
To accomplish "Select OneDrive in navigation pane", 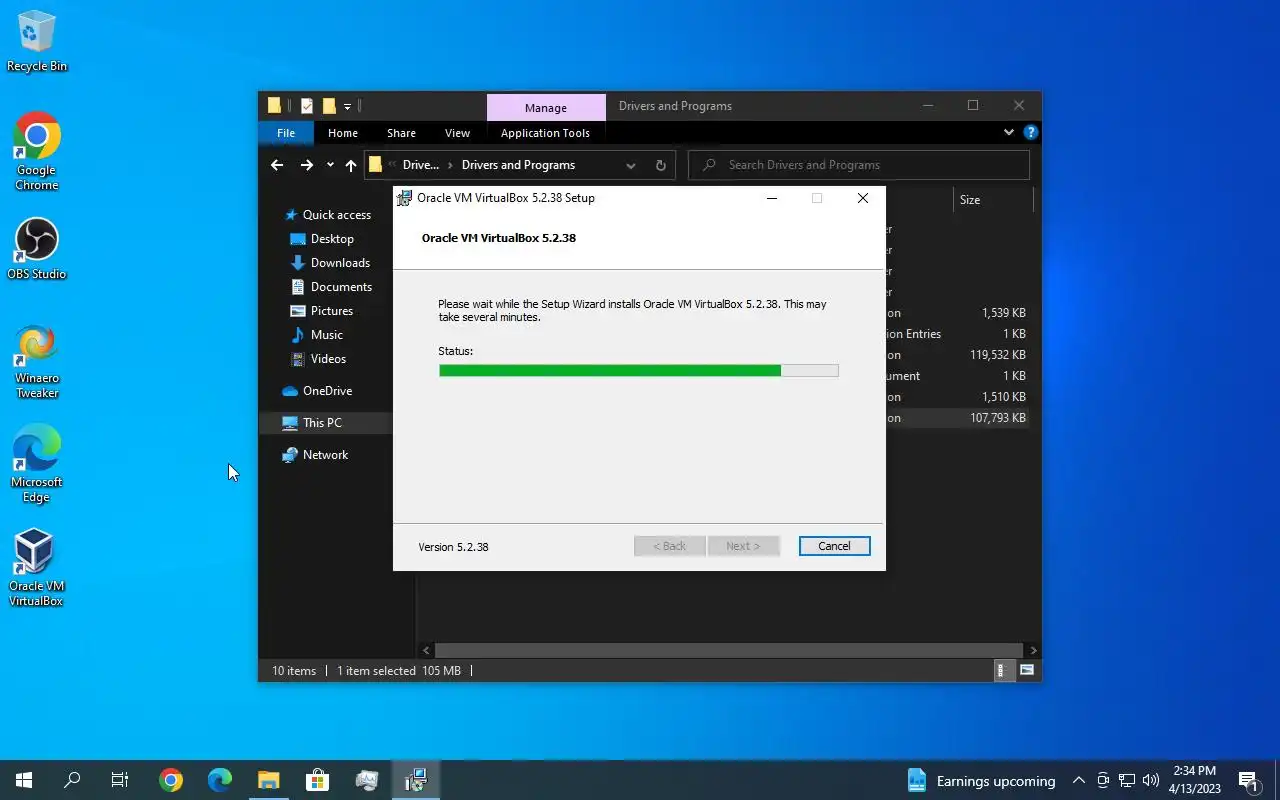I will [327, 391].
